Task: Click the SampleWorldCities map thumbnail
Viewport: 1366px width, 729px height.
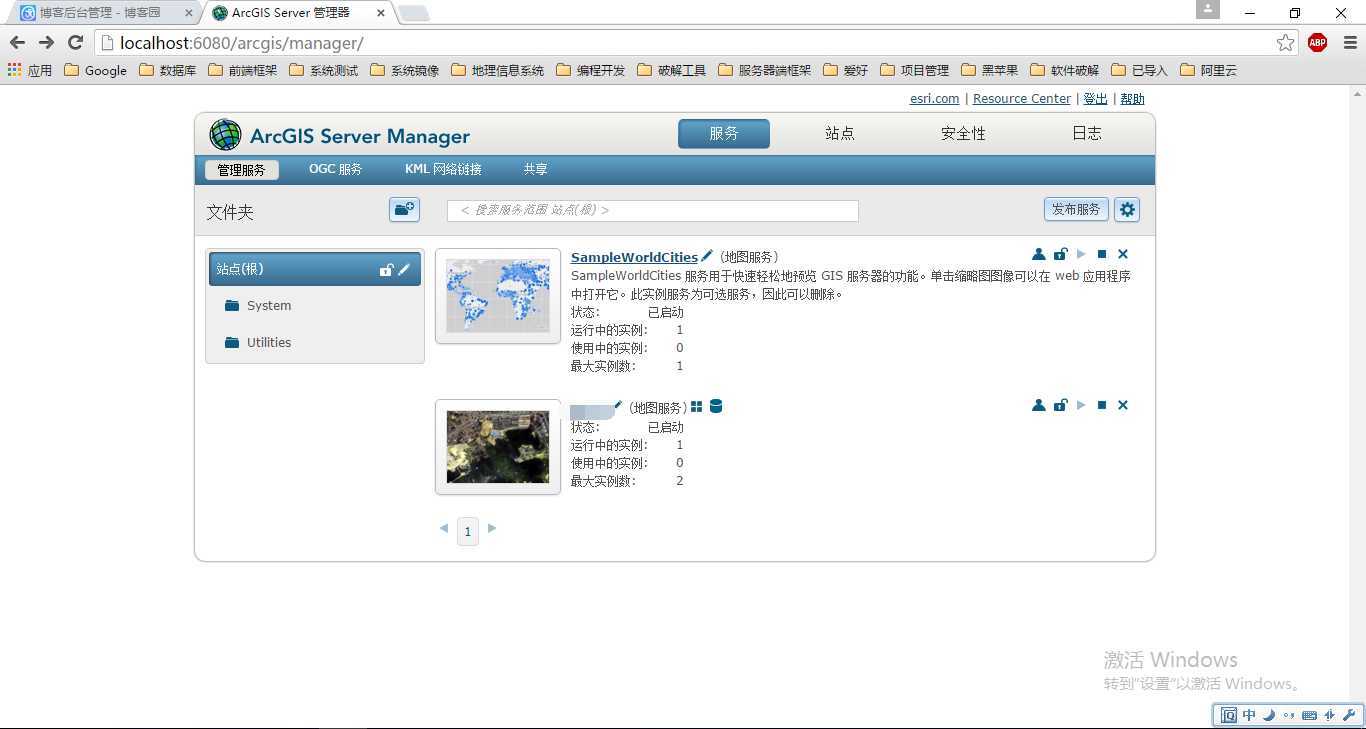Action: [x=498, y=296]
